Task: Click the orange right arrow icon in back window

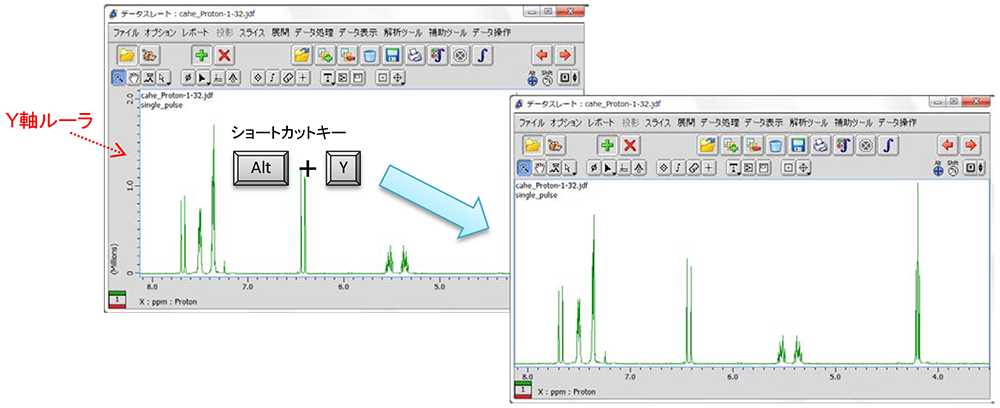Action: click(x=565, y=55)
